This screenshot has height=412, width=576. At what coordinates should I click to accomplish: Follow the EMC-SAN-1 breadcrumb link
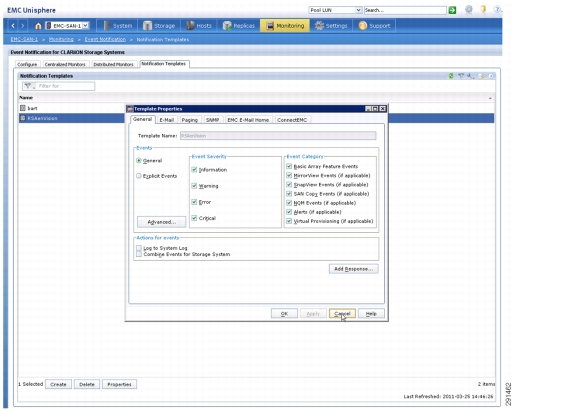coord(24,39)
